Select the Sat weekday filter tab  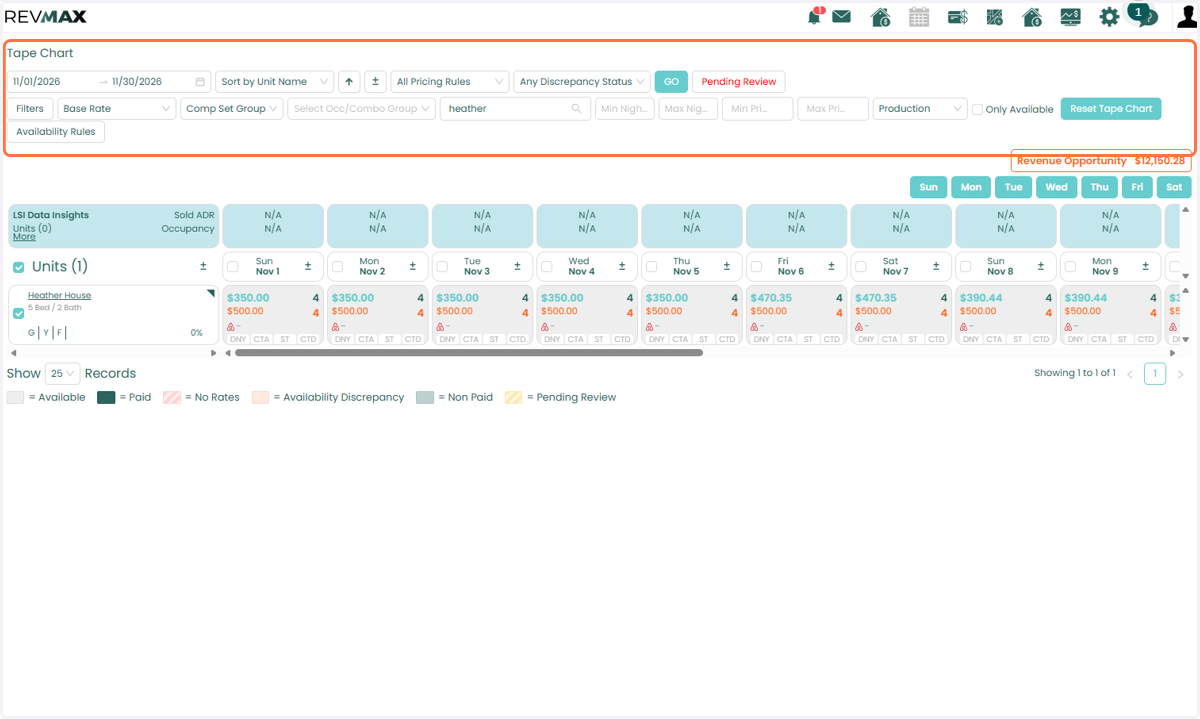1174,187
